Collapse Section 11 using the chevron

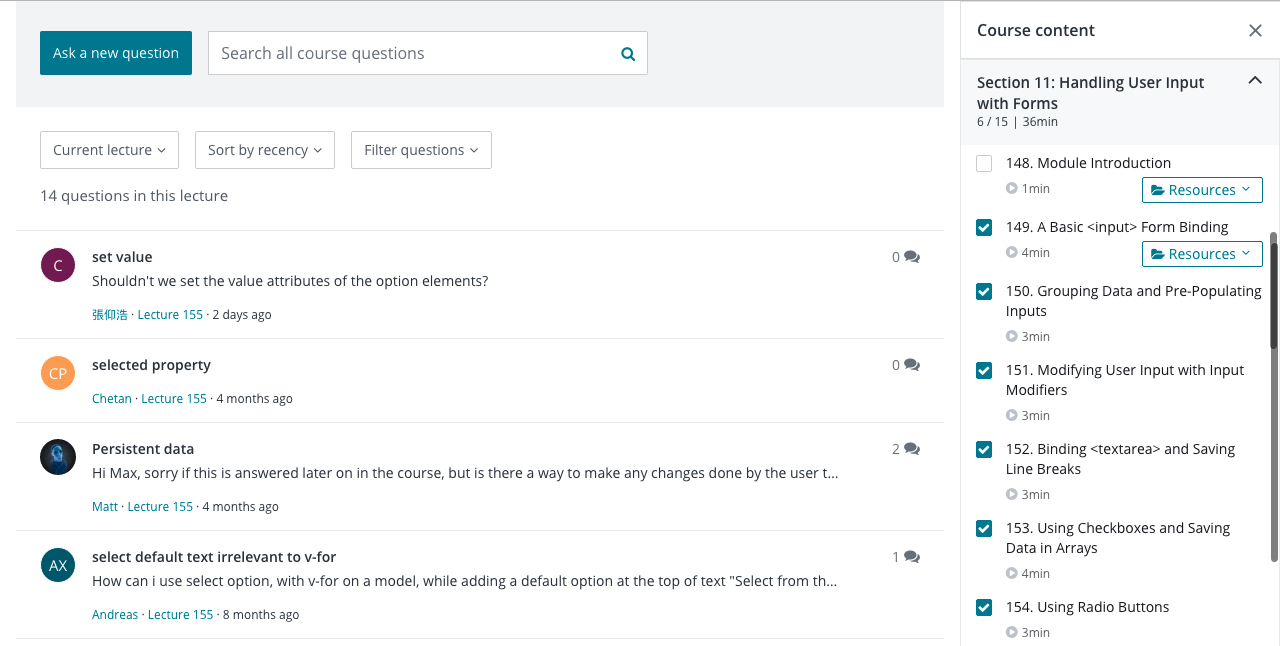coord(1255,81)
